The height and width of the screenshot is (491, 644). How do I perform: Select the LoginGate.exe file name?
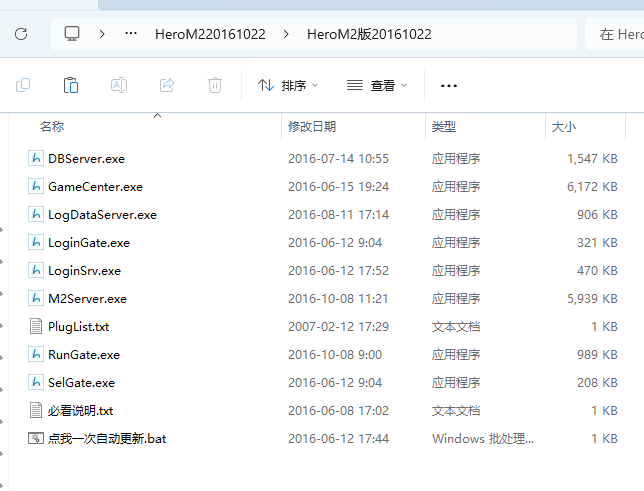point(89,243)
